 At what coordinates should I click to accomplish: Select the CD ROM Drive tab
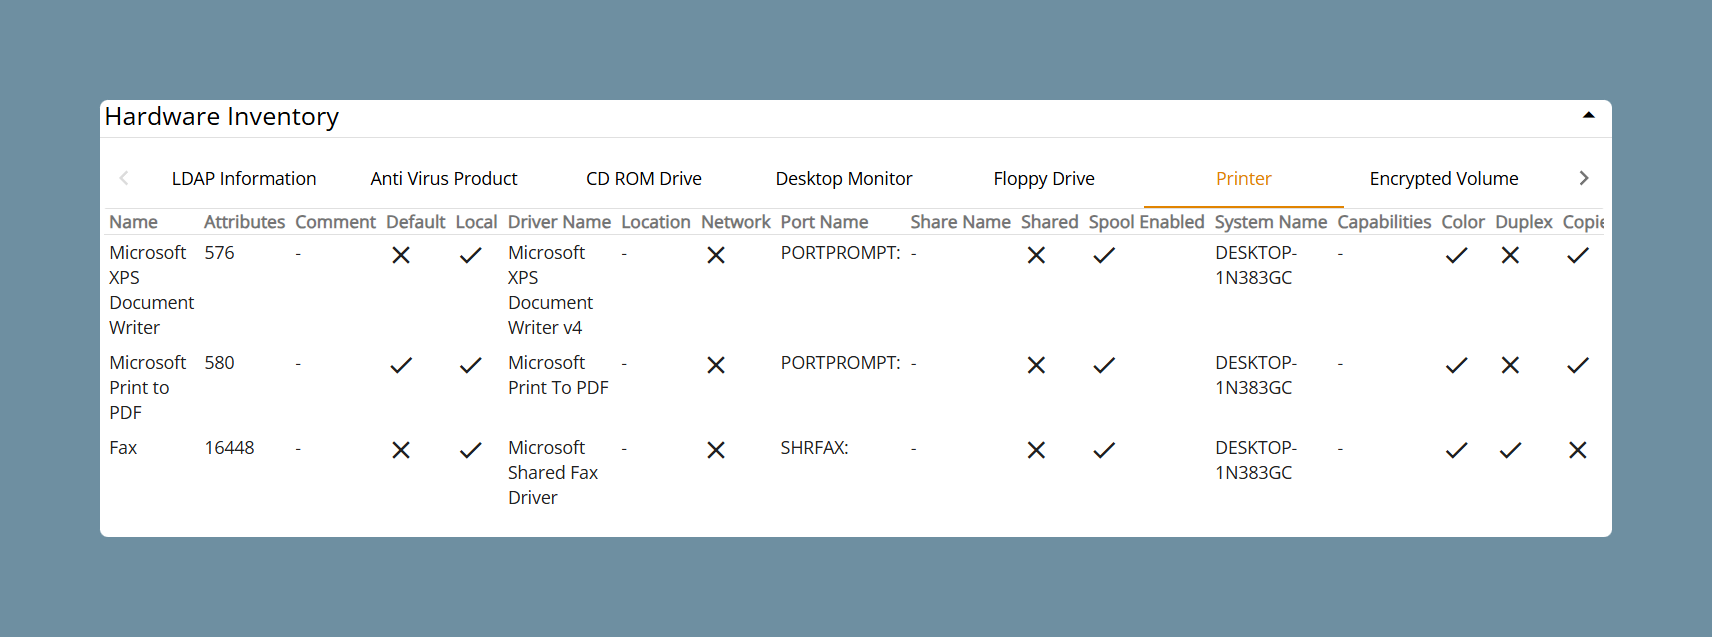pos(644,179)
